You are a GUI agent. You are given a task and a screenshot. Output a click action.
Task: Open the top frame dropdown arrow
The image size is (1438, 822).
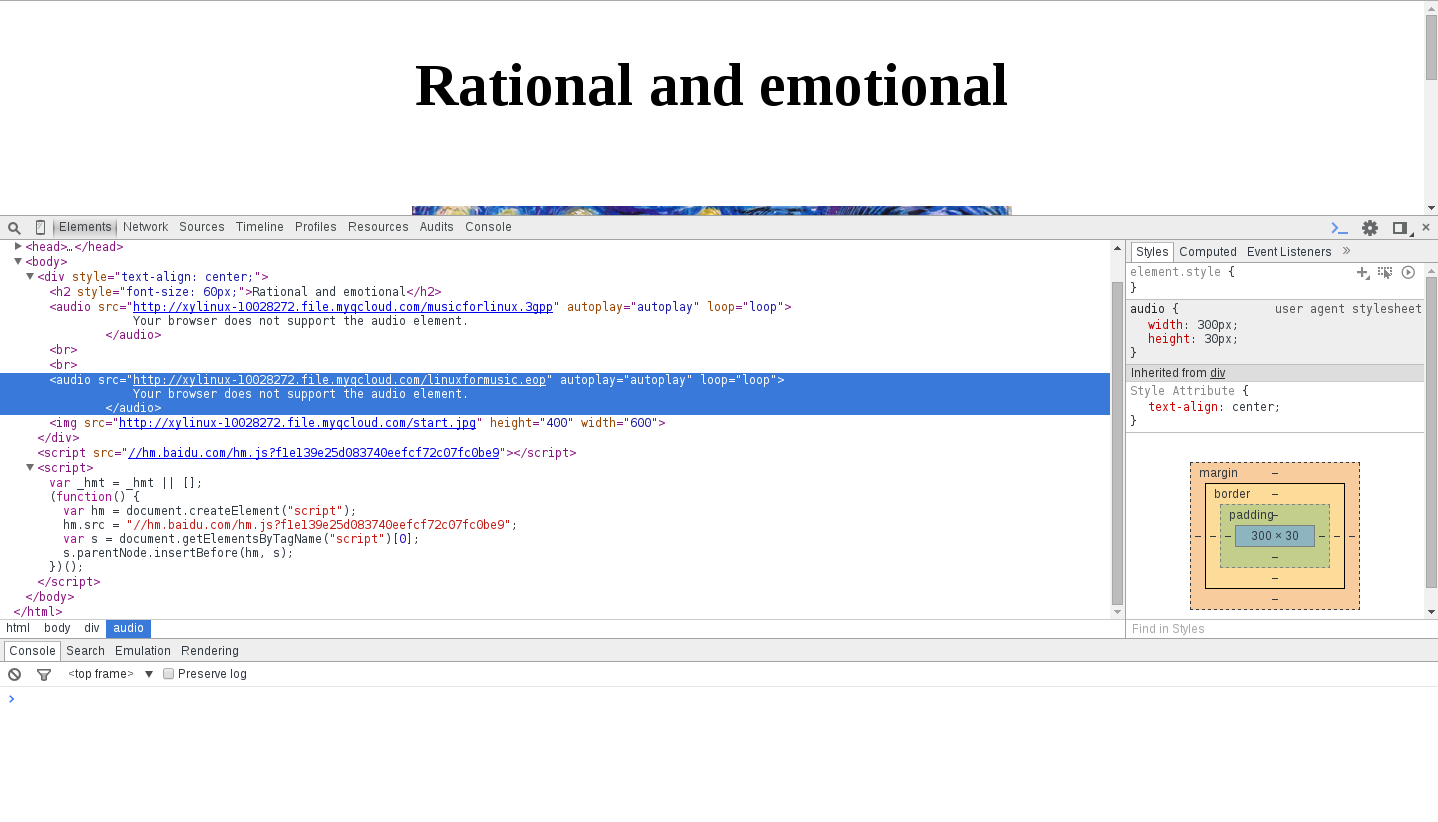click(x=149, y=674)
